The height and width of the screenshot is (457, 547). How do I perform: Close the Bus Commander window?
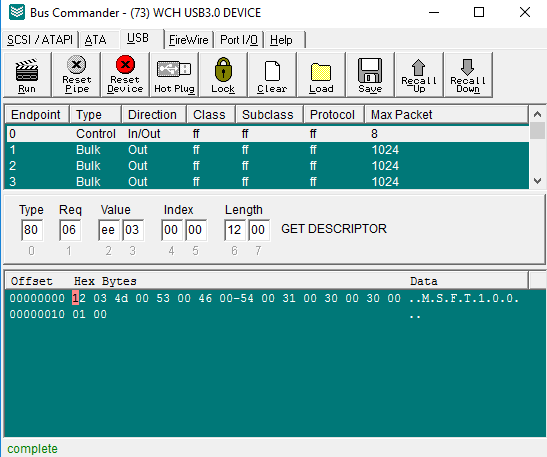point(525,13)
